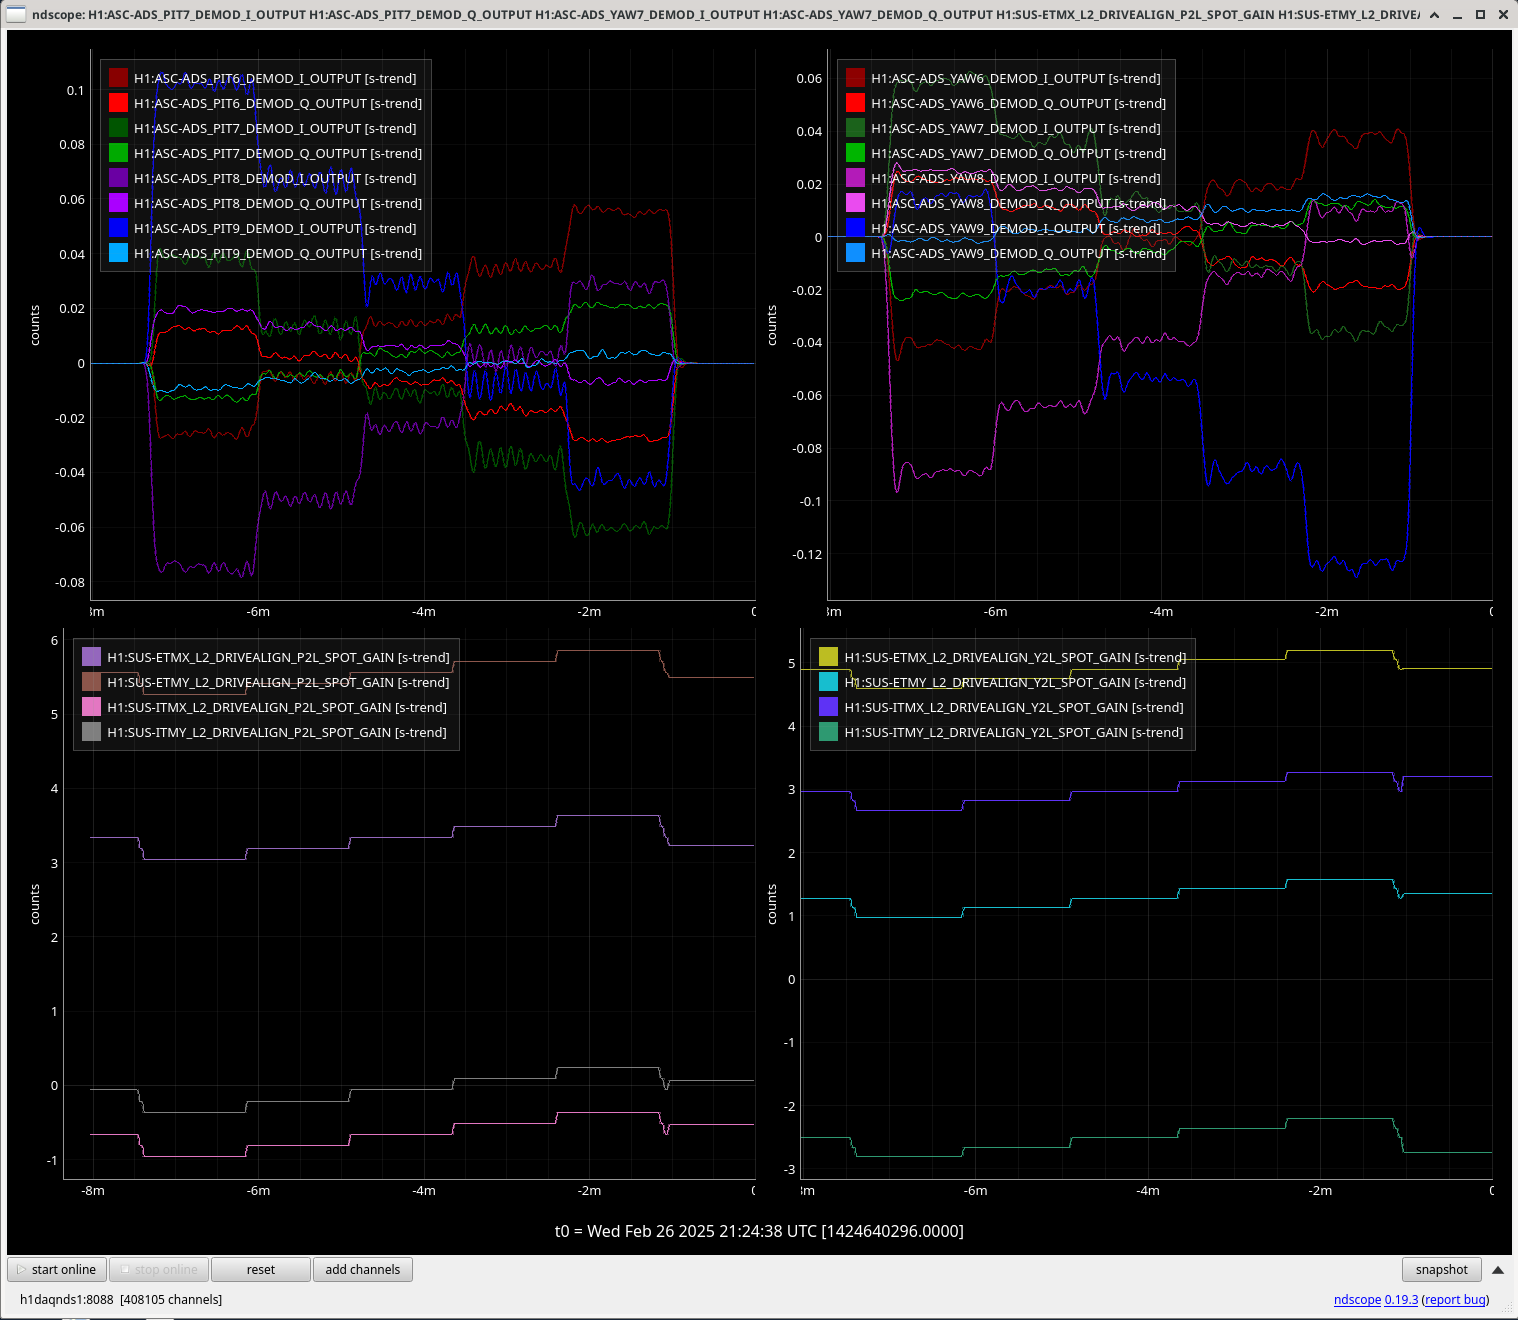Click YAW7_DEMOD_Q_OUTPUT green legend swatch

click(855, 153)
